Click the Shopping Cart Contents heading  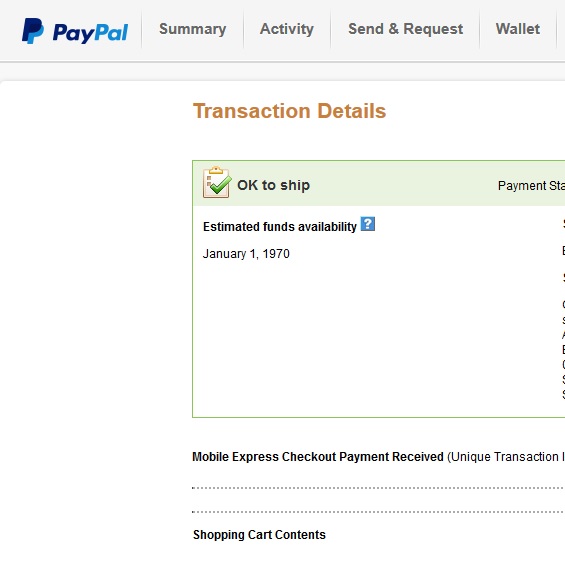pos(259,534)
